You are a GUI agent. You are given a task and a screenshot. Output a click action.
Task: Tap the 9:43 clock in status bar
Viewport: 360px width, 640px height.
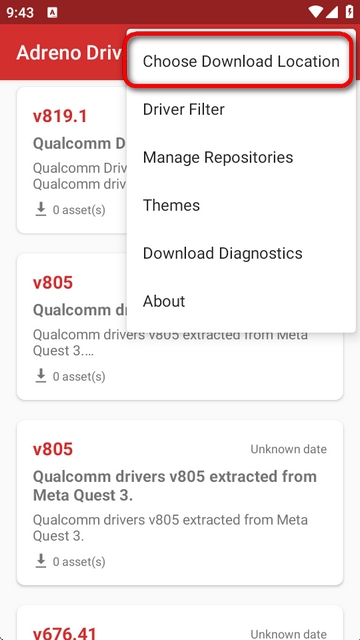pos(20,13)
